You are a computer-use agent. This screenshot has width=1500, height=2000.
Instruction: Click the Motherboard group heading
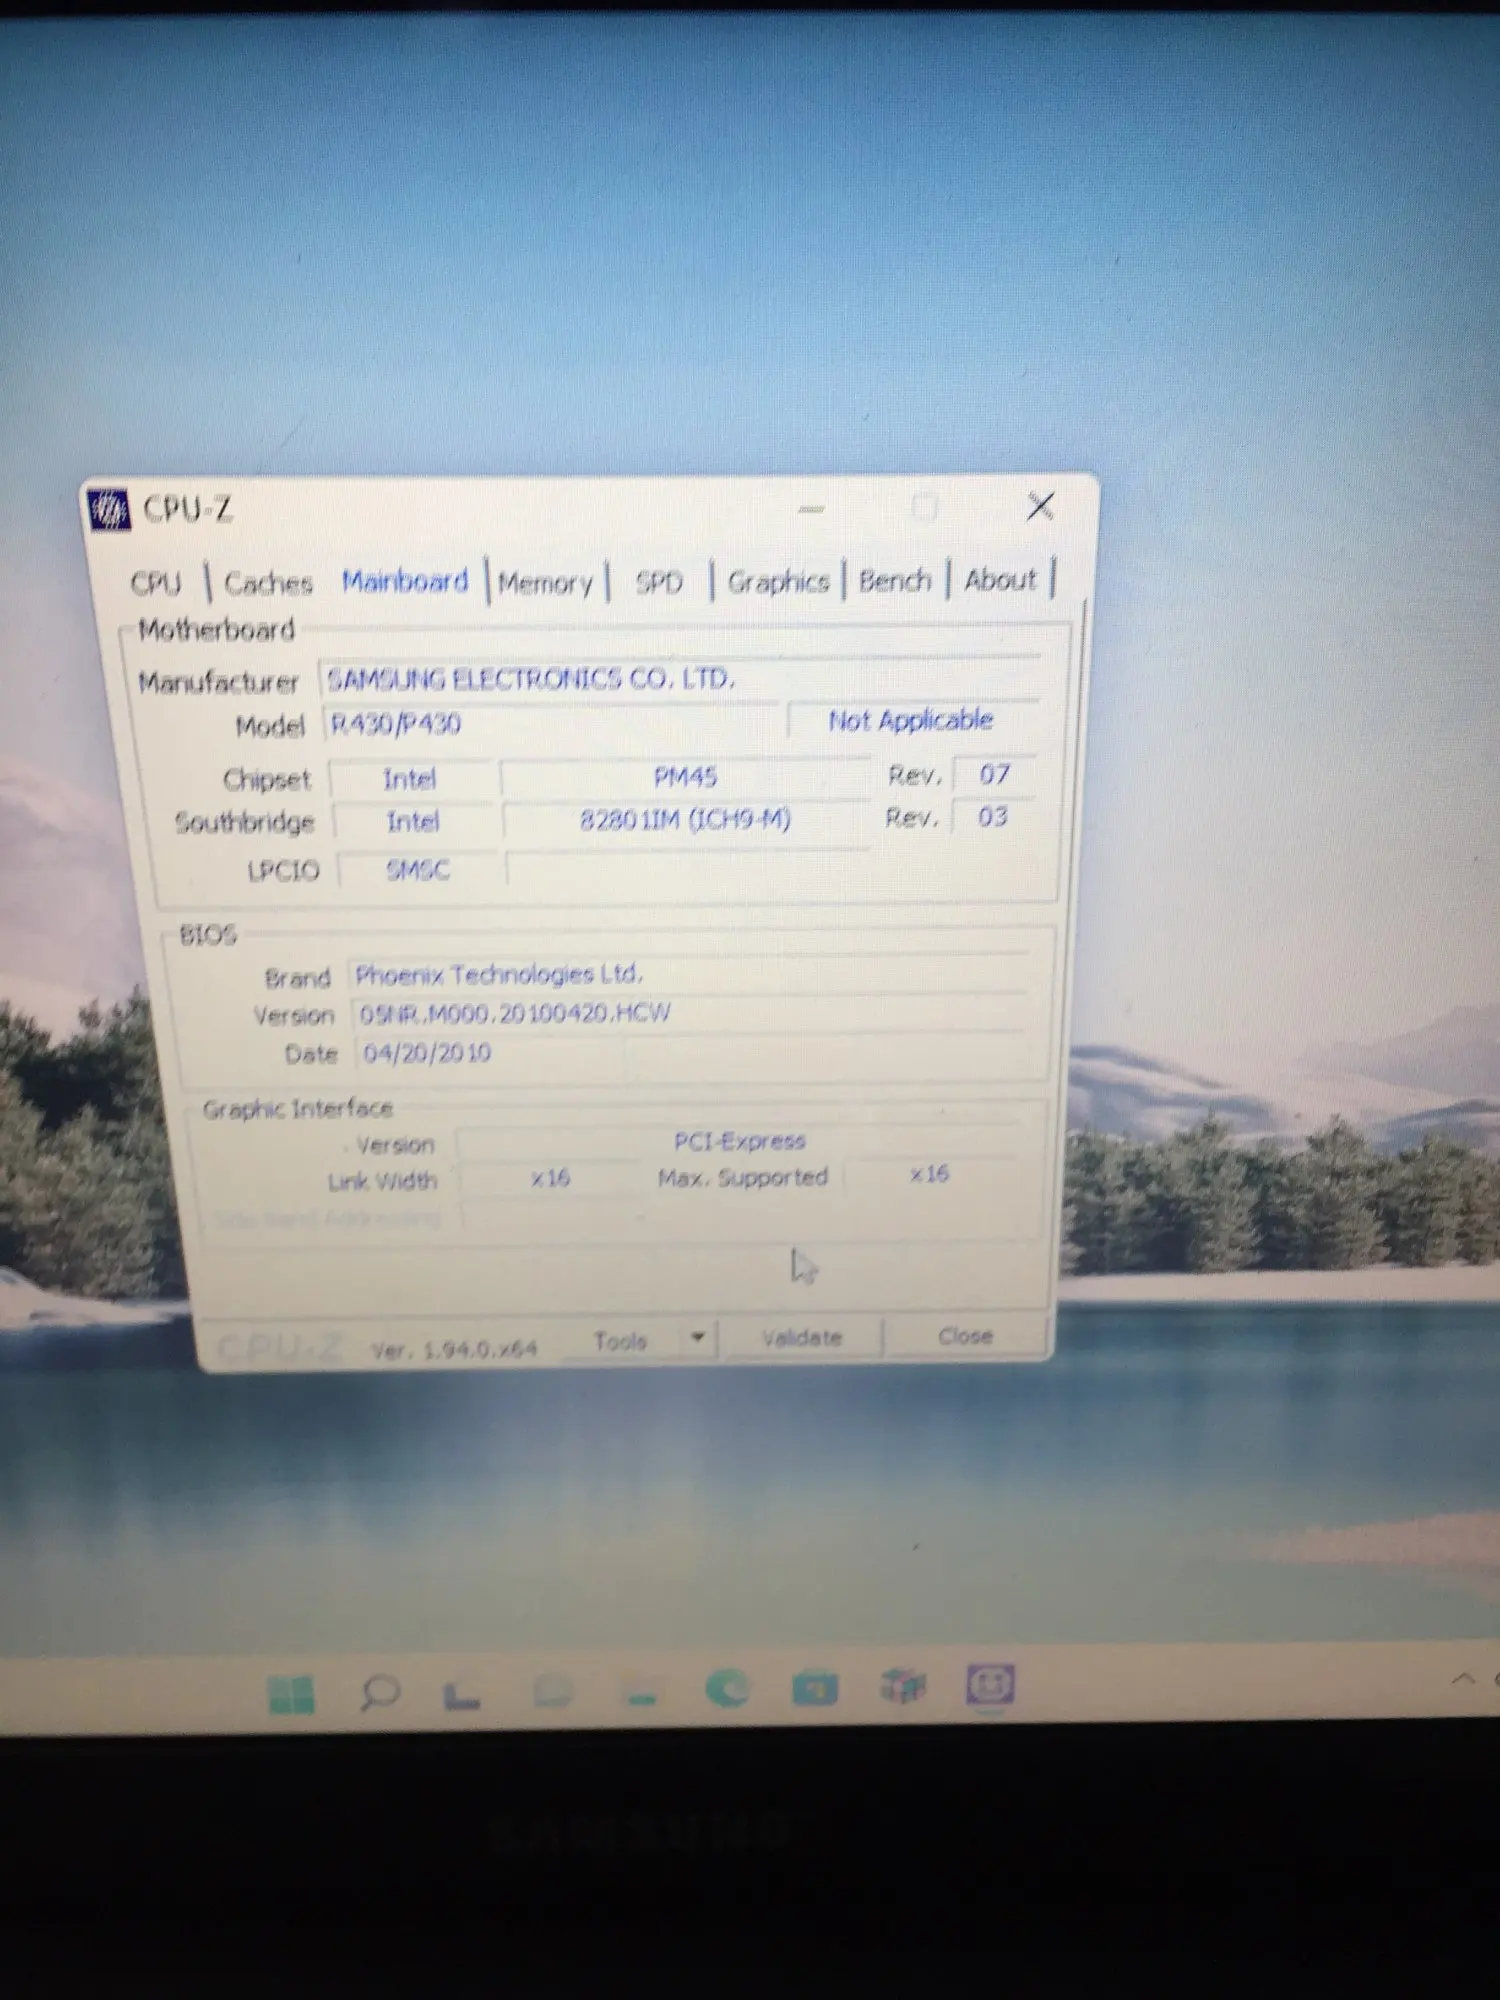(216, 629)
